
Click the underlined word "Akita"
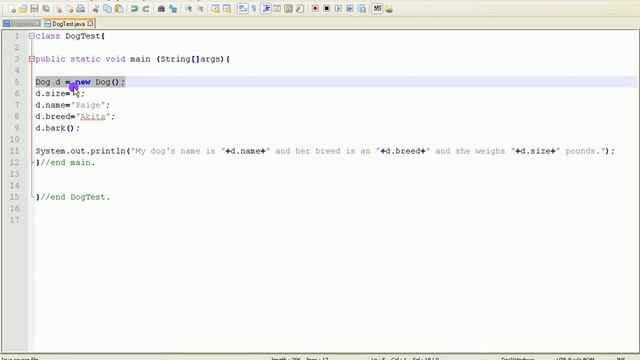(93, 117)
